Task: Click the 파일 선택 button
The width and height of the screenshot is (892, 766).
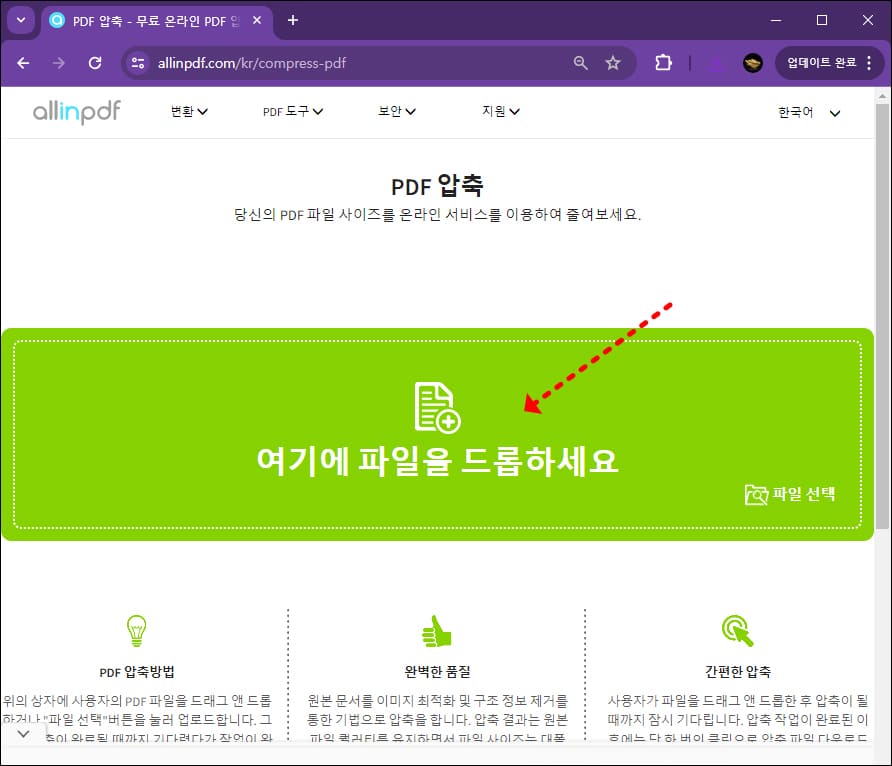Action: [x=800, y=494]
